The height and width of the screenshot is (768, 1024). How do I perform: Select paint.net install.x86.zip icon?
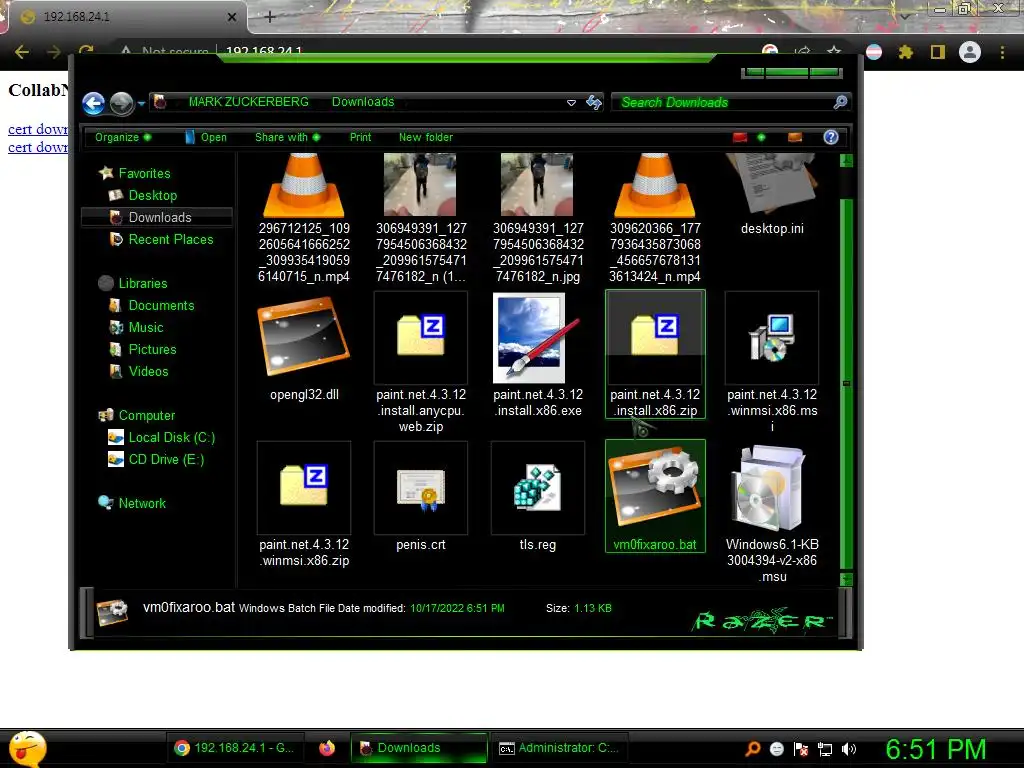[655, 337]
